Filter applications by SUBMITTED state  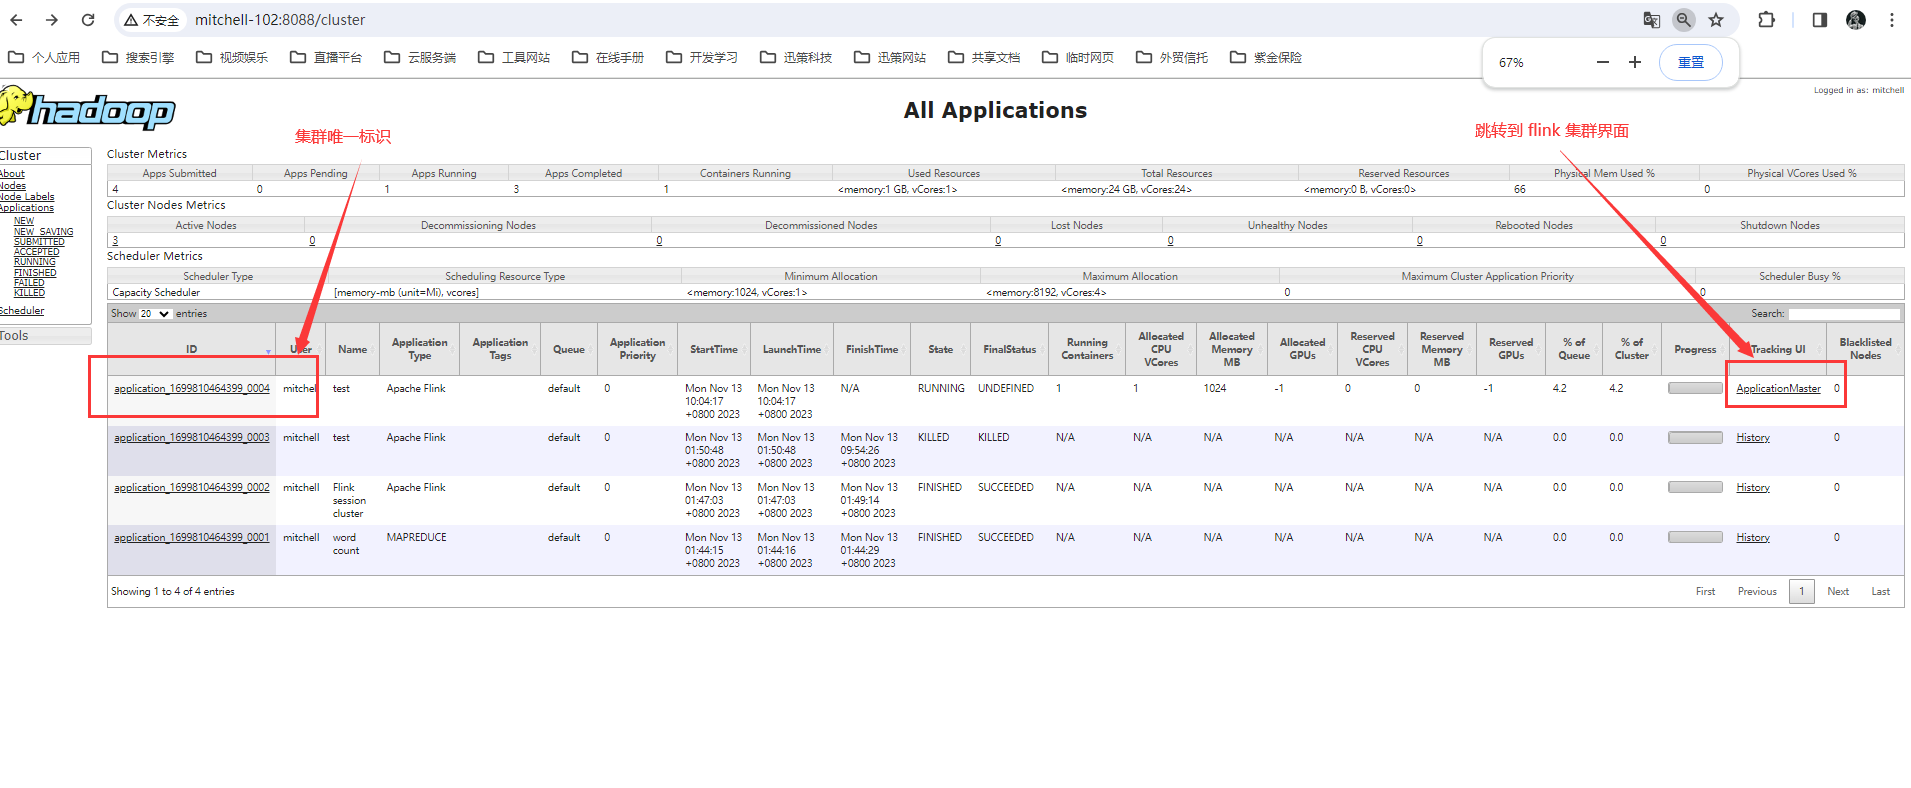pyautogui.click(x=39, y=242)
